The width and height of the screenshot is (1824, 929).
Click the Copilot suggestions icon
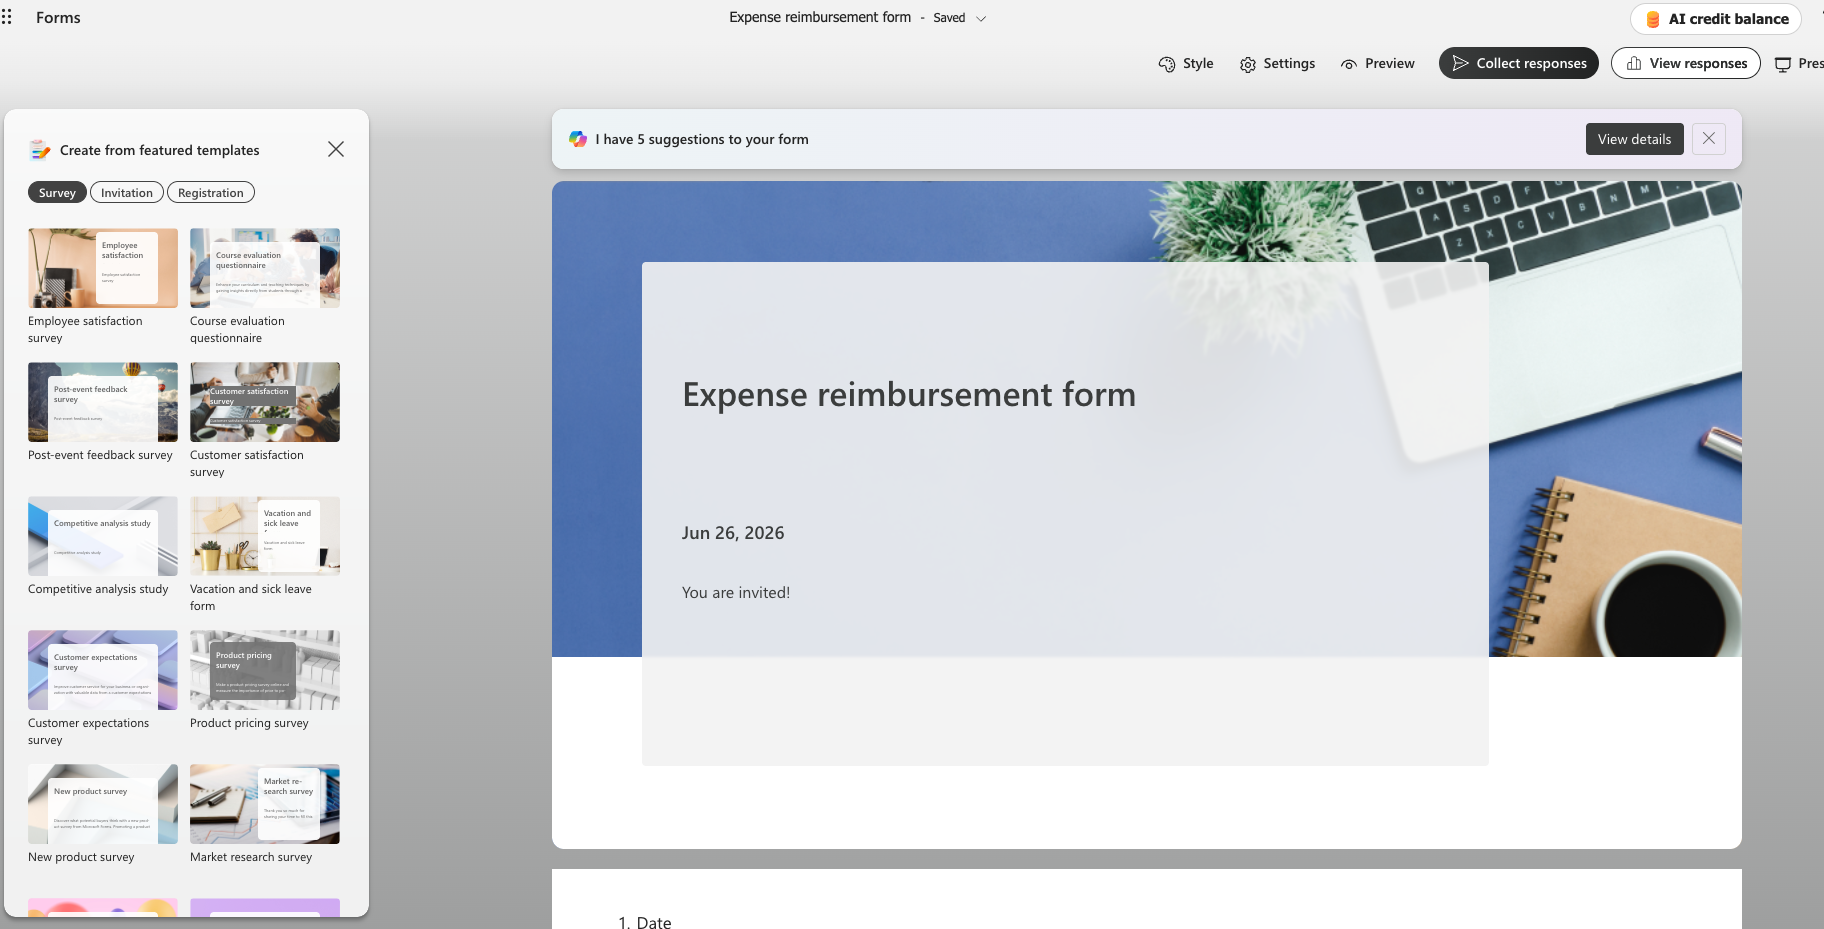tap(578, 139)
